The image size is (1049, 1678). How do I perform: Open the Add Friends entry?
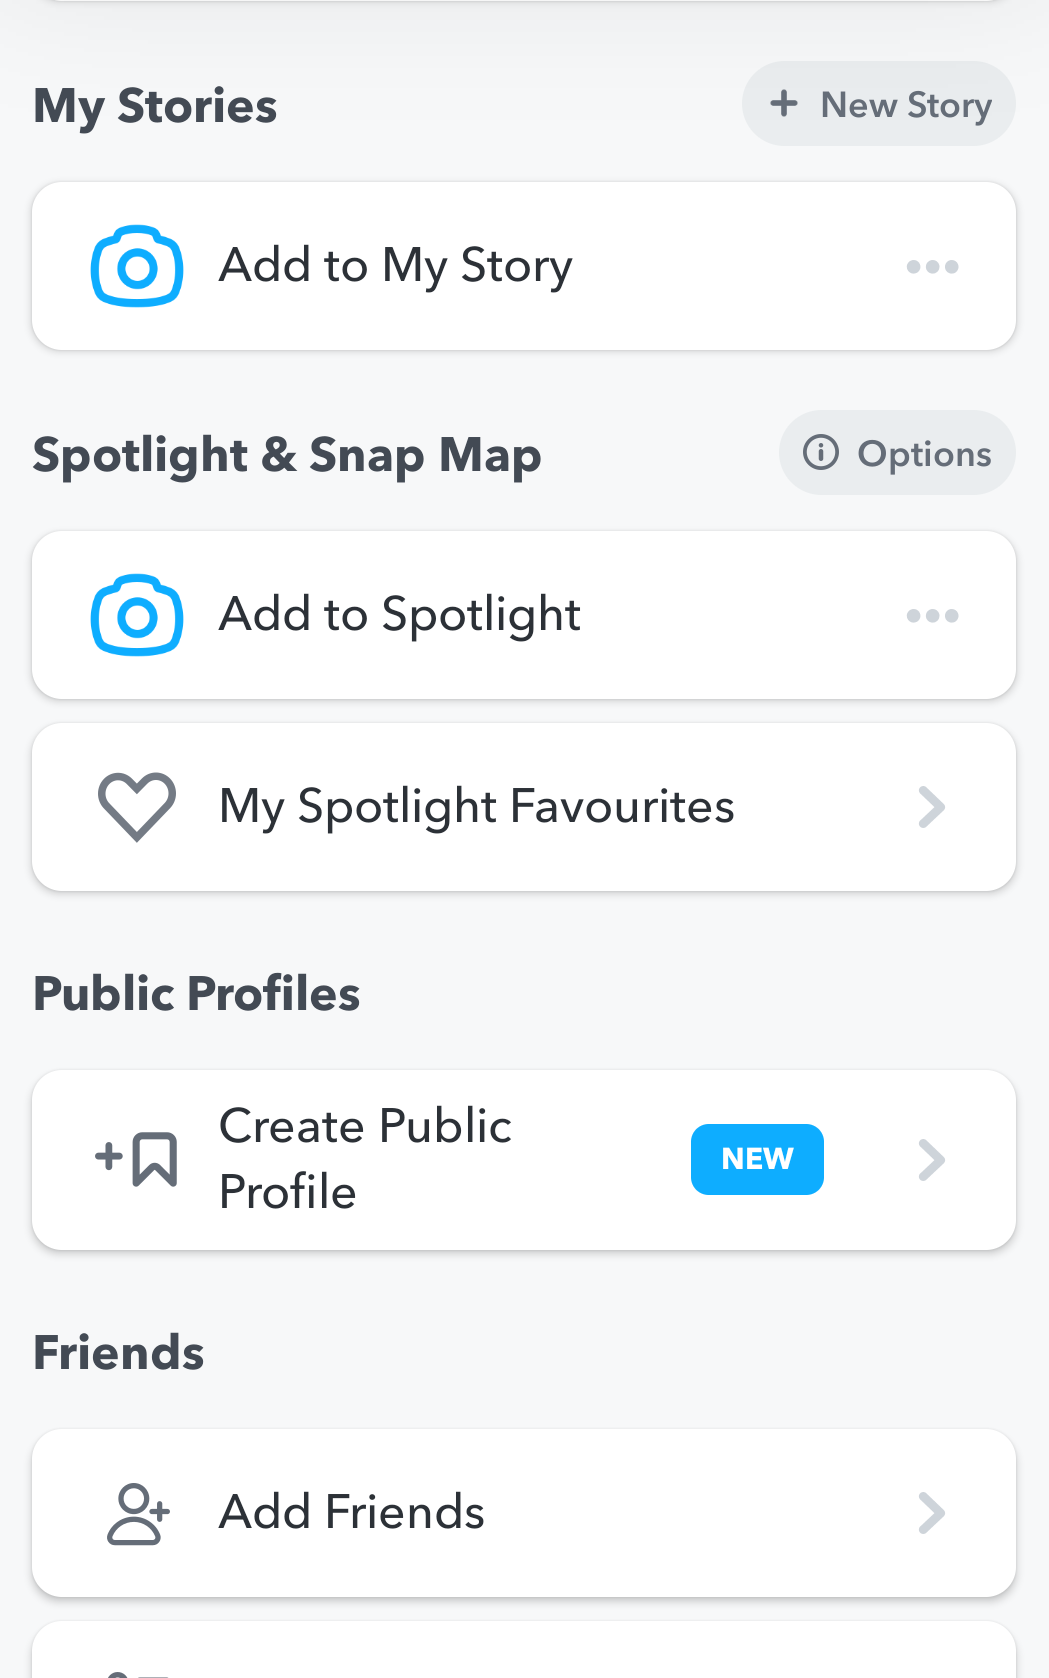click(524, 1513)
